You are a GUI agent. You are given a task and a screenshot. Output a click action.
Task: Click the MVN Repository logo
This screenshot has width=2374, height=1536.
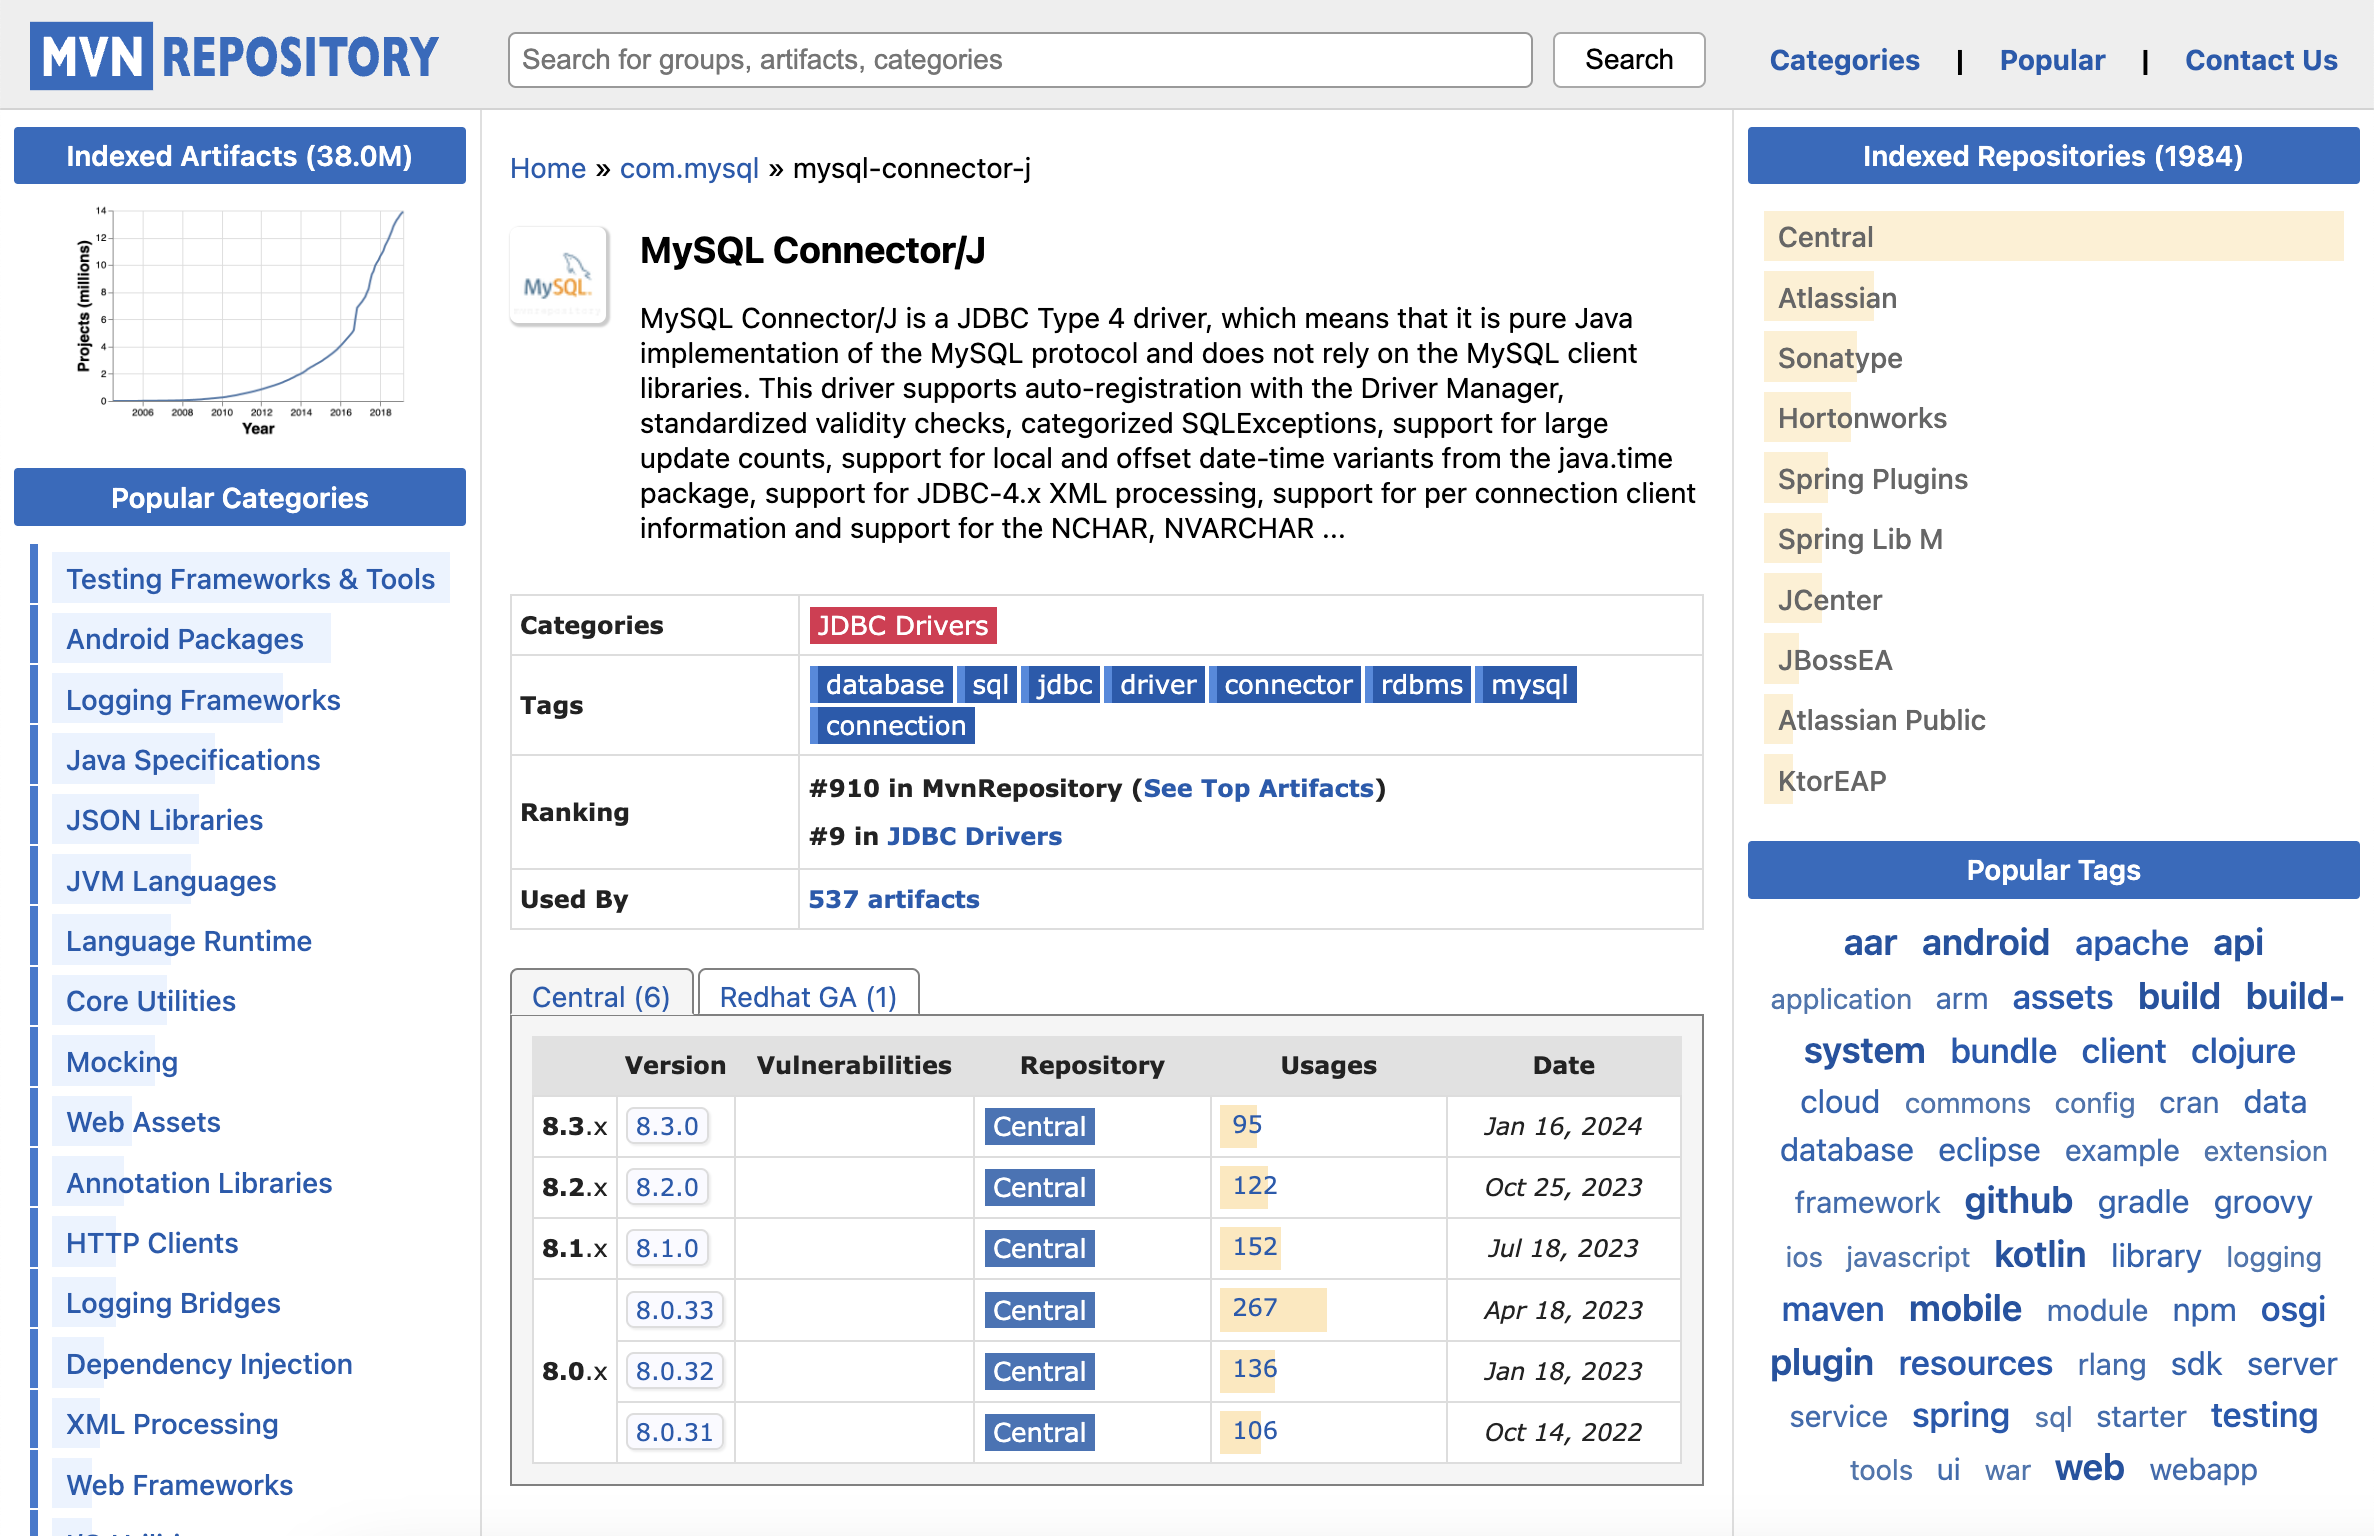tap(234, 57)
